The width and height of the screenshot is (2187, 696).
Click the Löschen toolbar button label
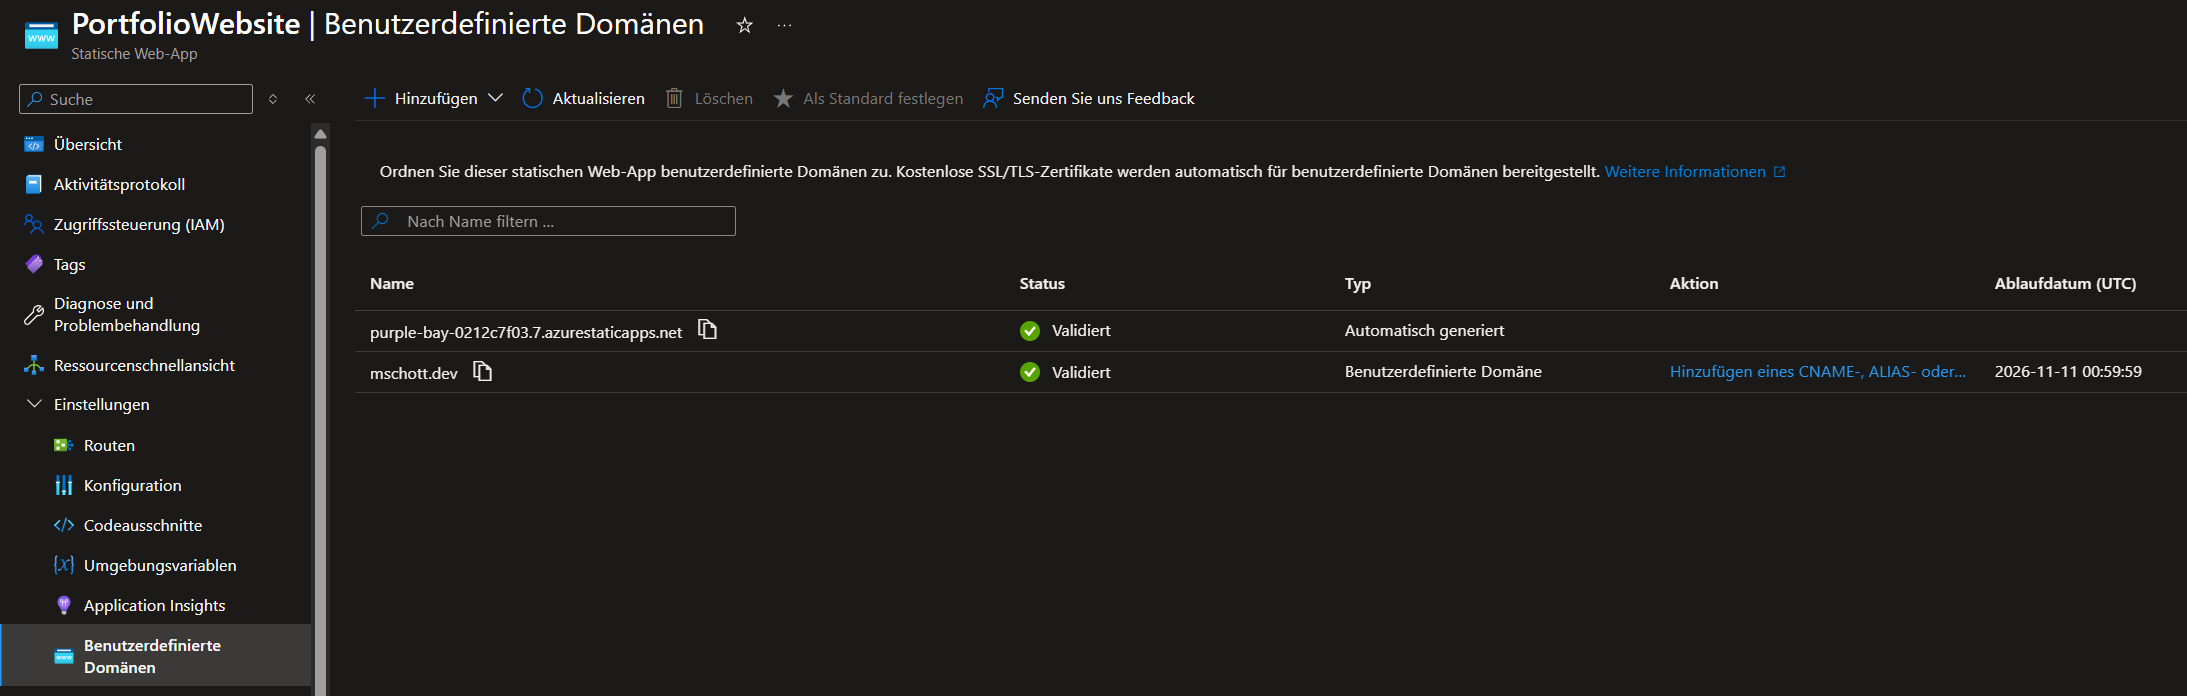click(x=724, y=98)
